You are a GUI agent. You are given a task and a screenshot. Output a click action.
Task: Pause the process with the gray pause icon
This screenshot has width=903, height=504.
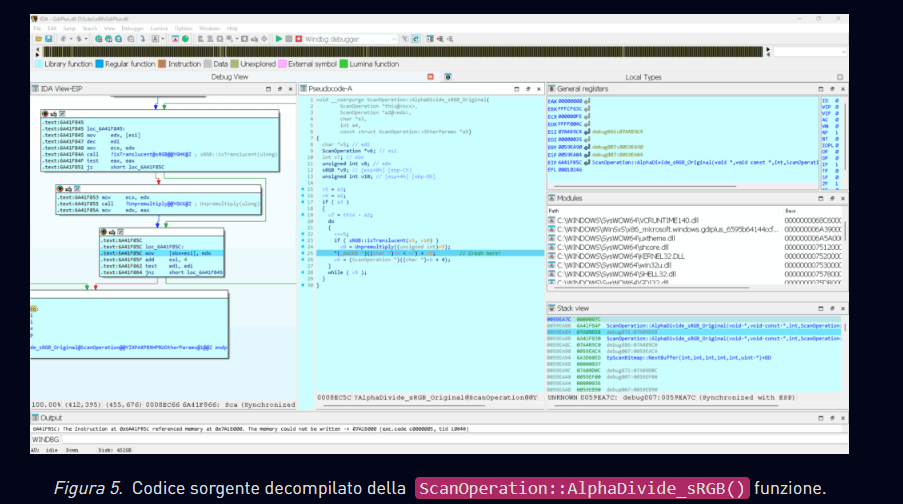coord(289,39)
